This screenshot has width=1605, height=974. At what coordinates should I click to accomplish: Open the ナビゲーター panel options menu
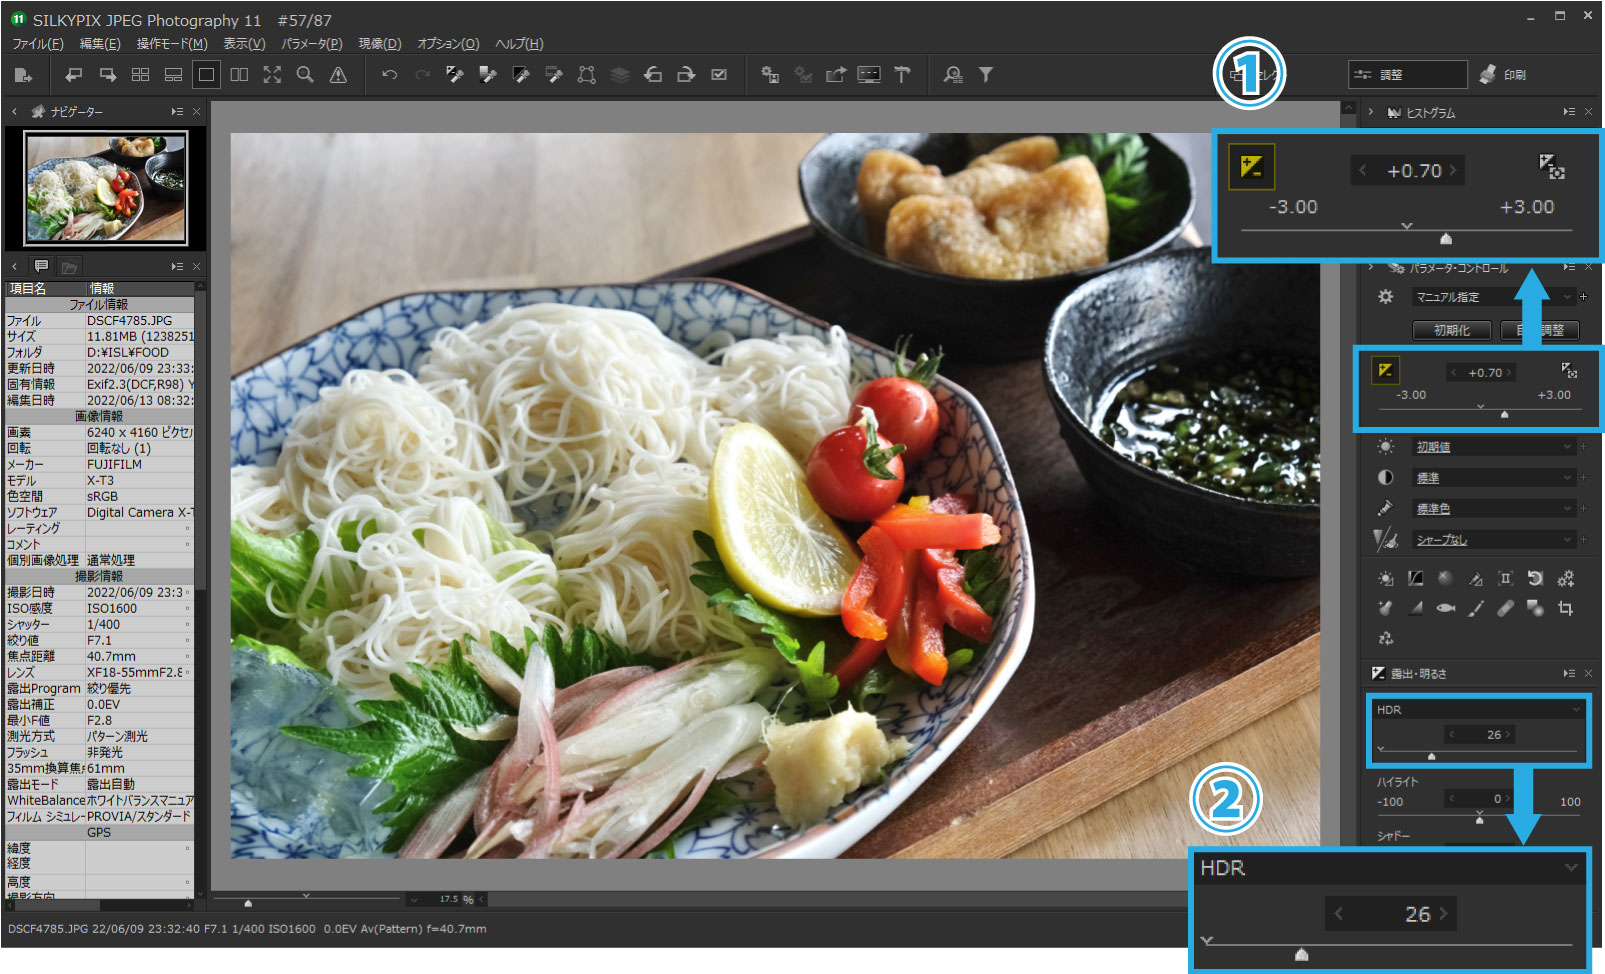tap(177, 112)
